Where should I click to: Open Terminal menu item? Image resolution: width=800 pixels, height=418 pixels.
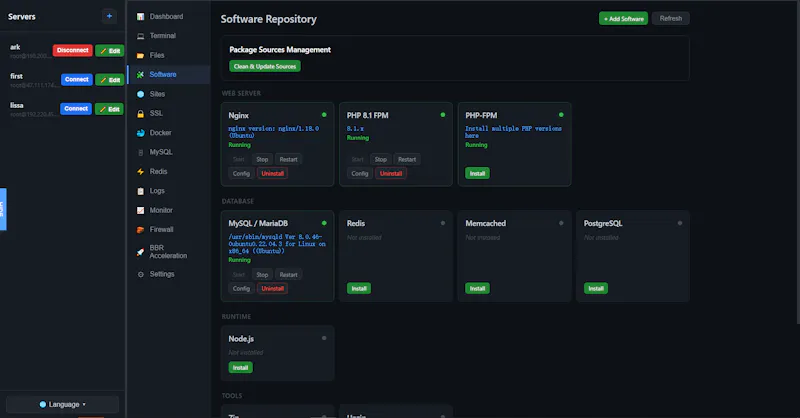coord(168,36)
